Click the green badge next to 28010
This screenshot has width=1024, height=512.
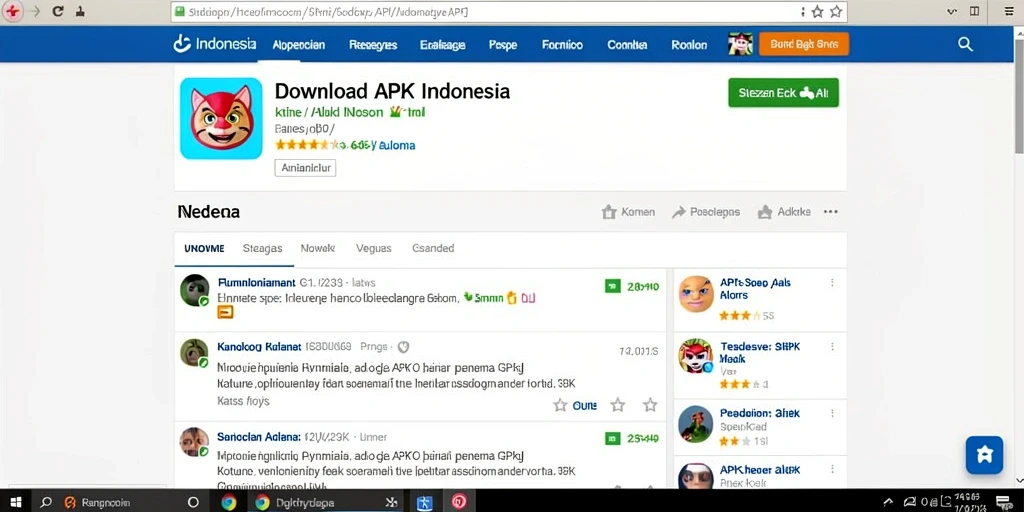(613, 285)
